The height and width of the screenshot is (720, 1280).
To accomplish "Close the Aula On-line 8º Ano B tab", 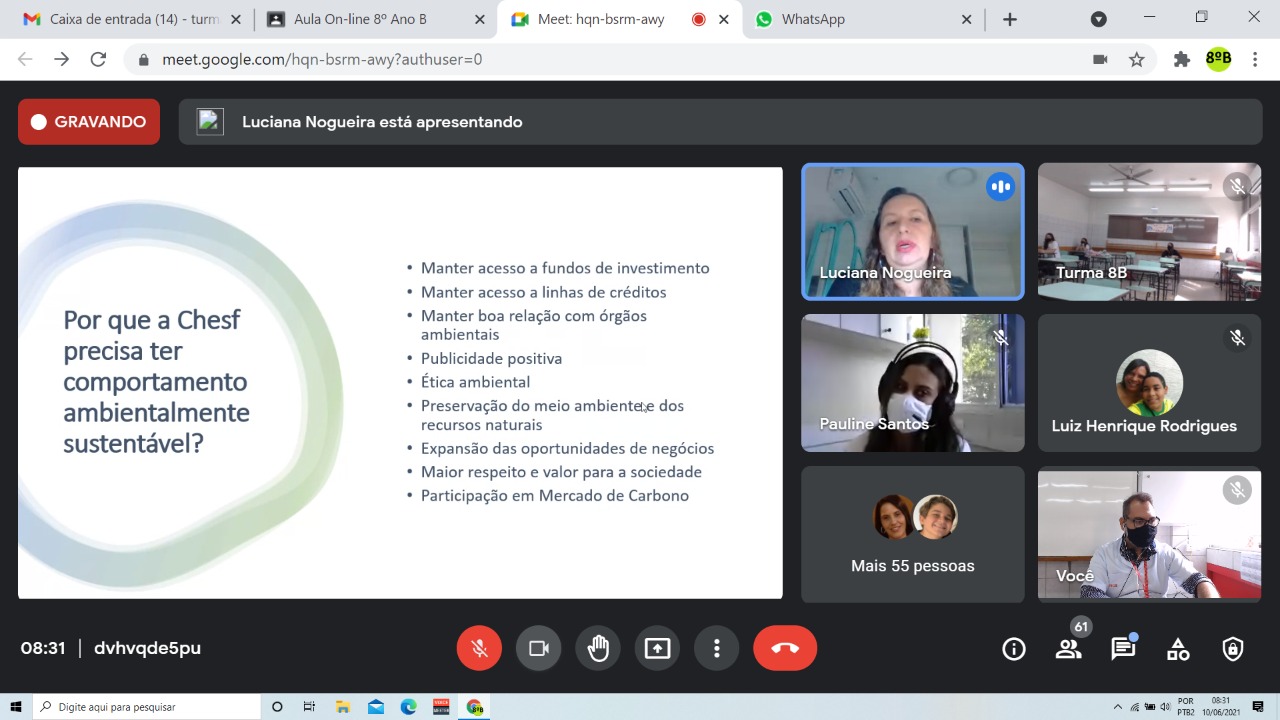I will (479, 19).
